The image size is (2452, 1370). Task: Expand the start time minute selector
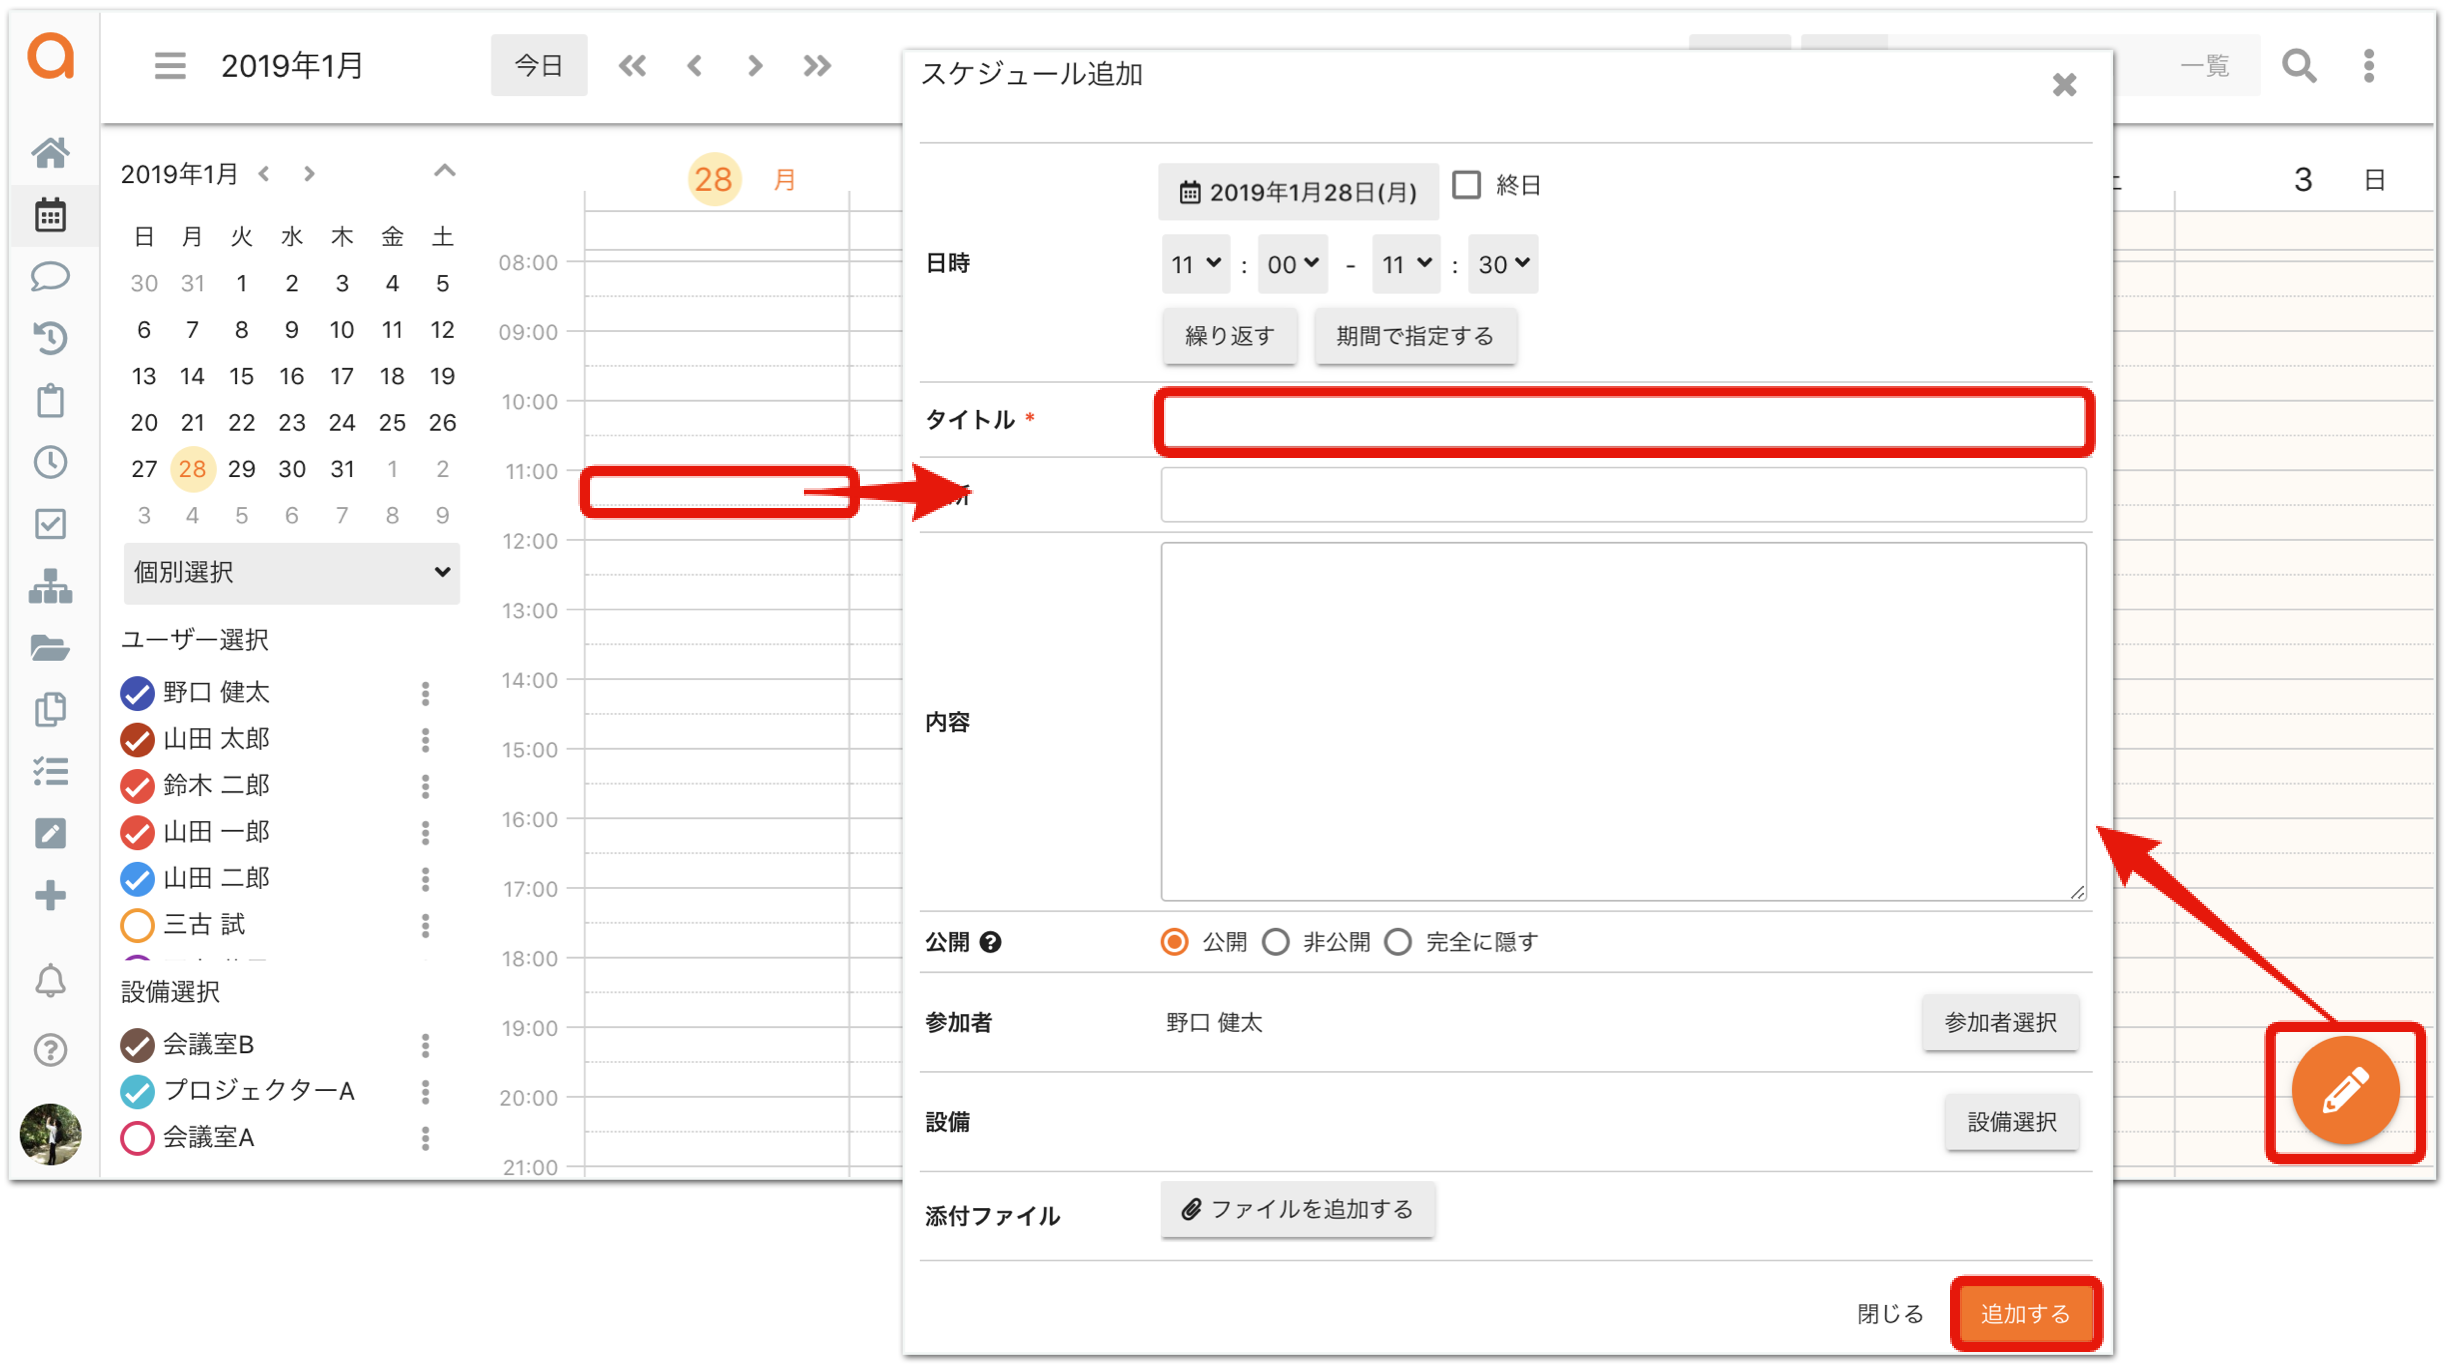(x=1292, y=263)
